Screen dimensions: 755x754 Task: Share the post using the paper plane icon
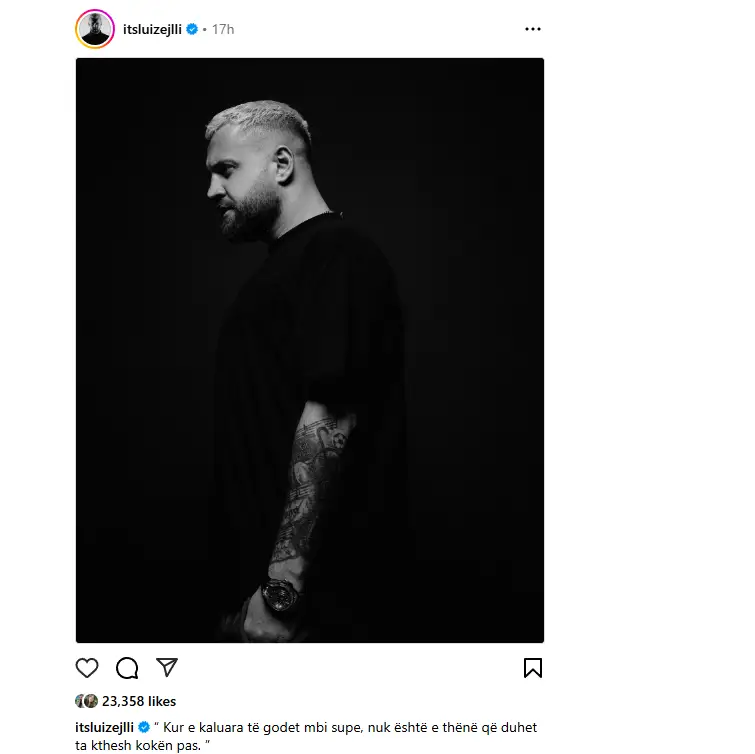point(167,667)
